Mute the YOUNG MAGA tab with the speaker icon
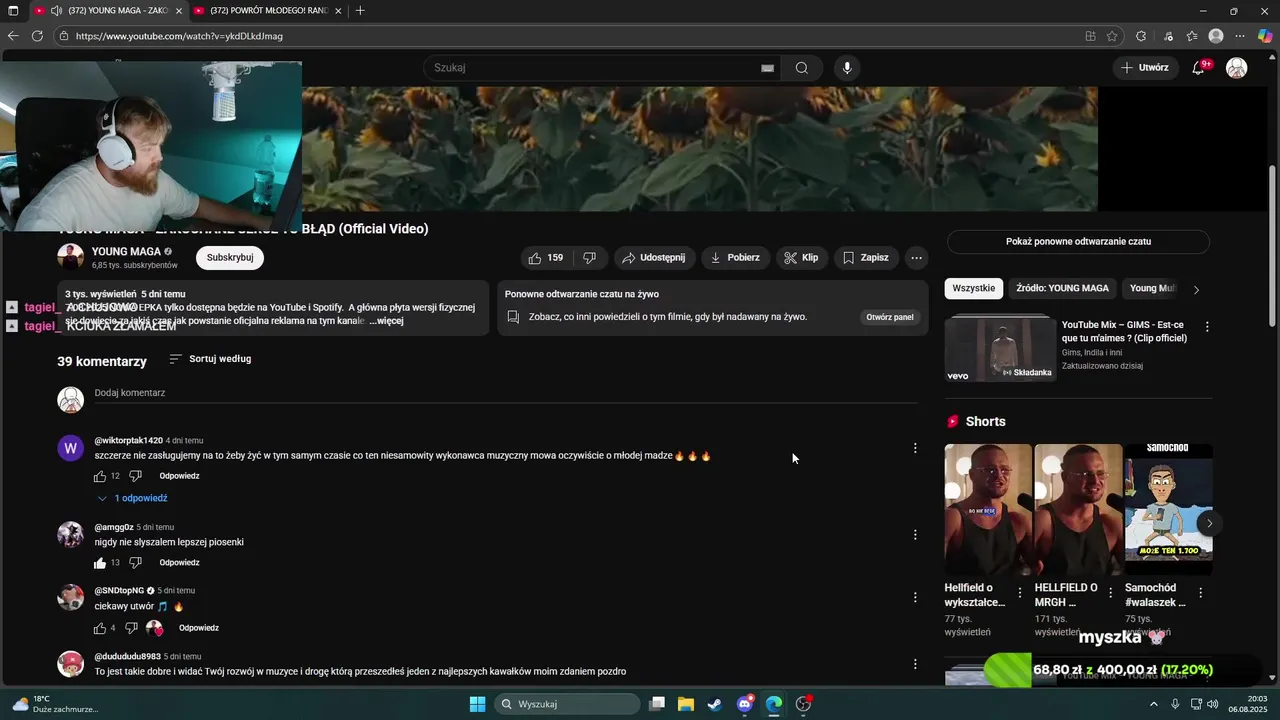This screenshot has width=1280, height=720. click(56, 10)
